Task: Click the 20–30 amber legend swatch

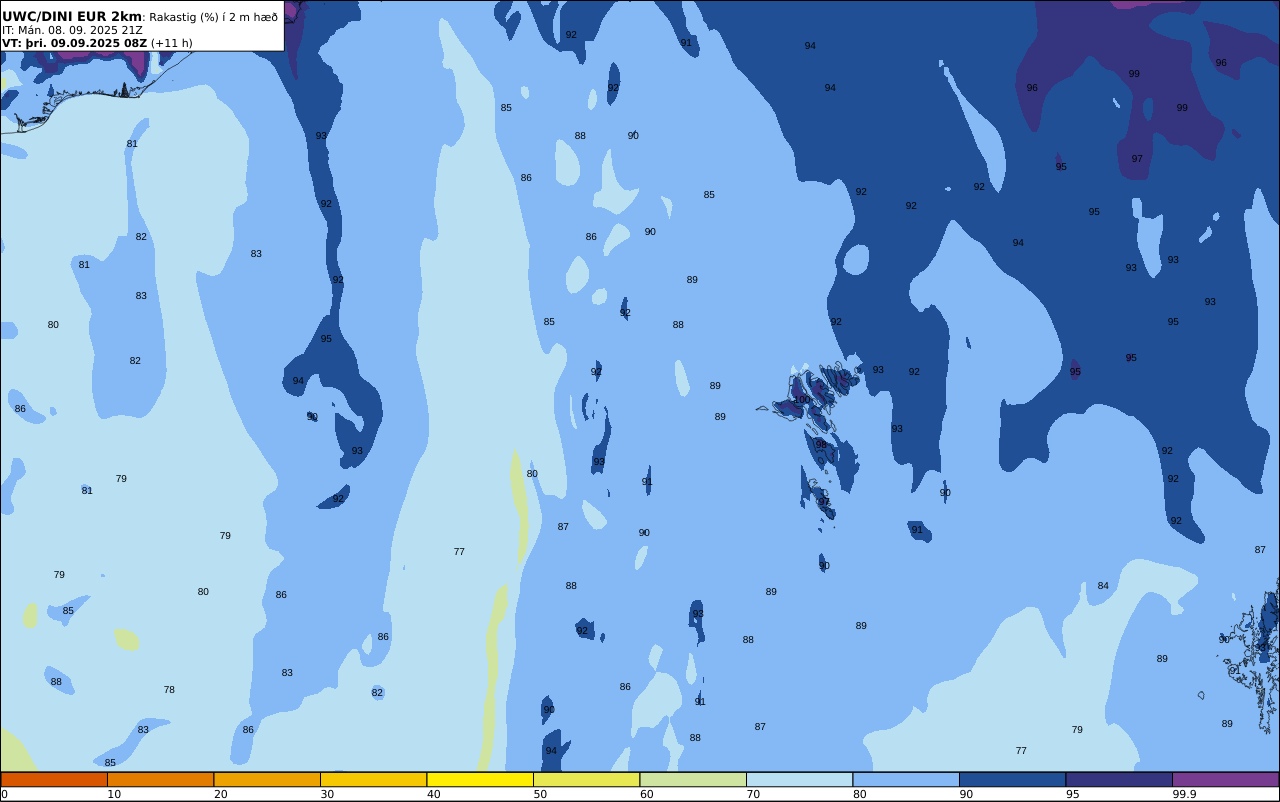Action: click(x=267, y=779)
